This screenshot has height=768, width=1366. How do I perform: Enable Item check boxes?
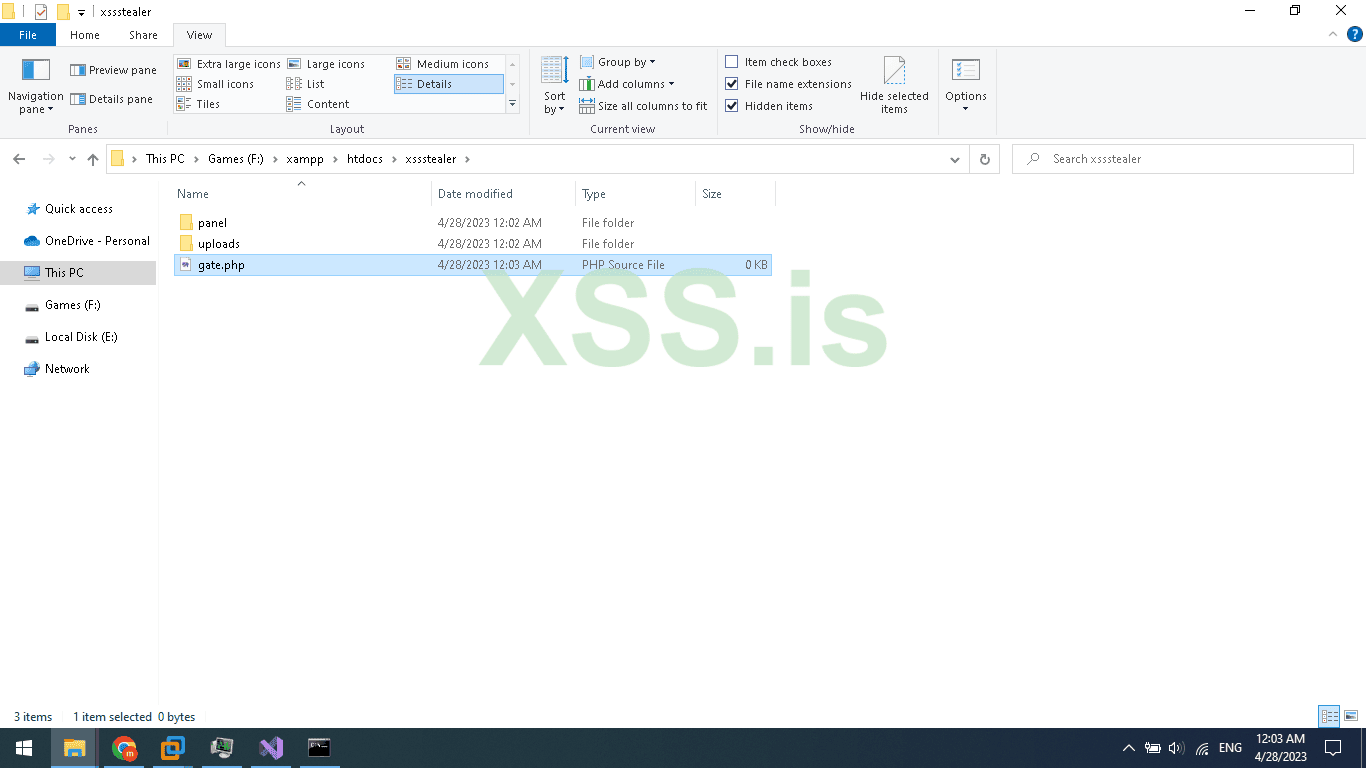[x=732, y=62]
